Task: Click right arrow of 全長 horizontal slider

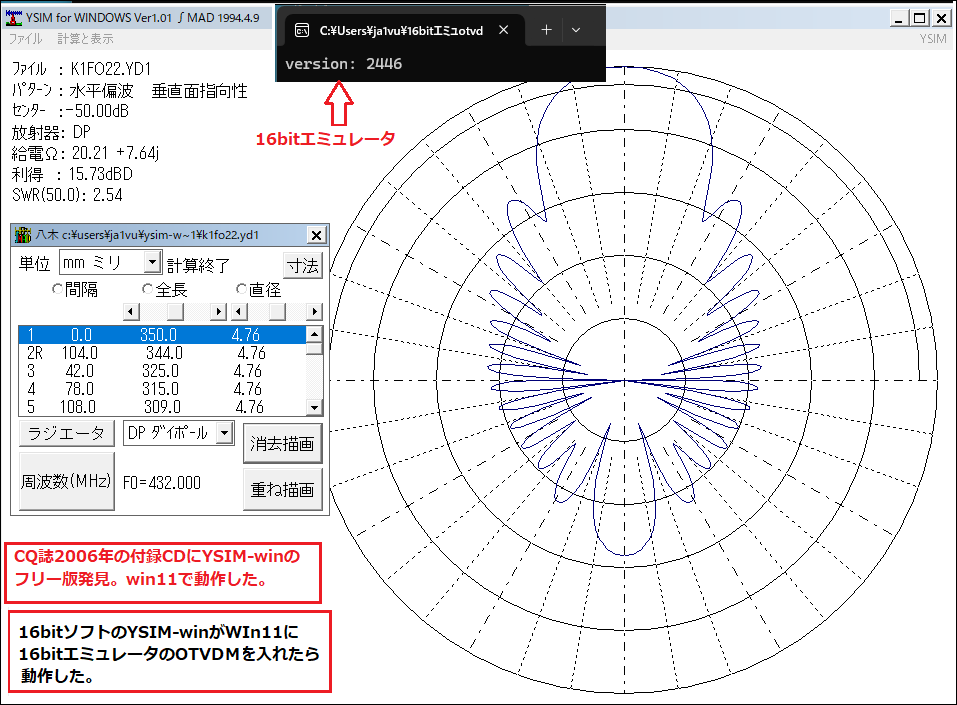Action: point(218,312)
